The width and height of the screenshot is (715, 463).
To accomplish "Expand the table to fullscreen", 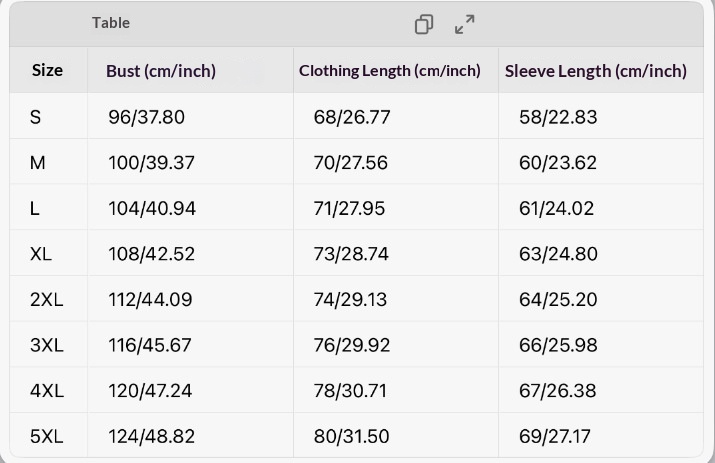I will (x=464, y=24).
